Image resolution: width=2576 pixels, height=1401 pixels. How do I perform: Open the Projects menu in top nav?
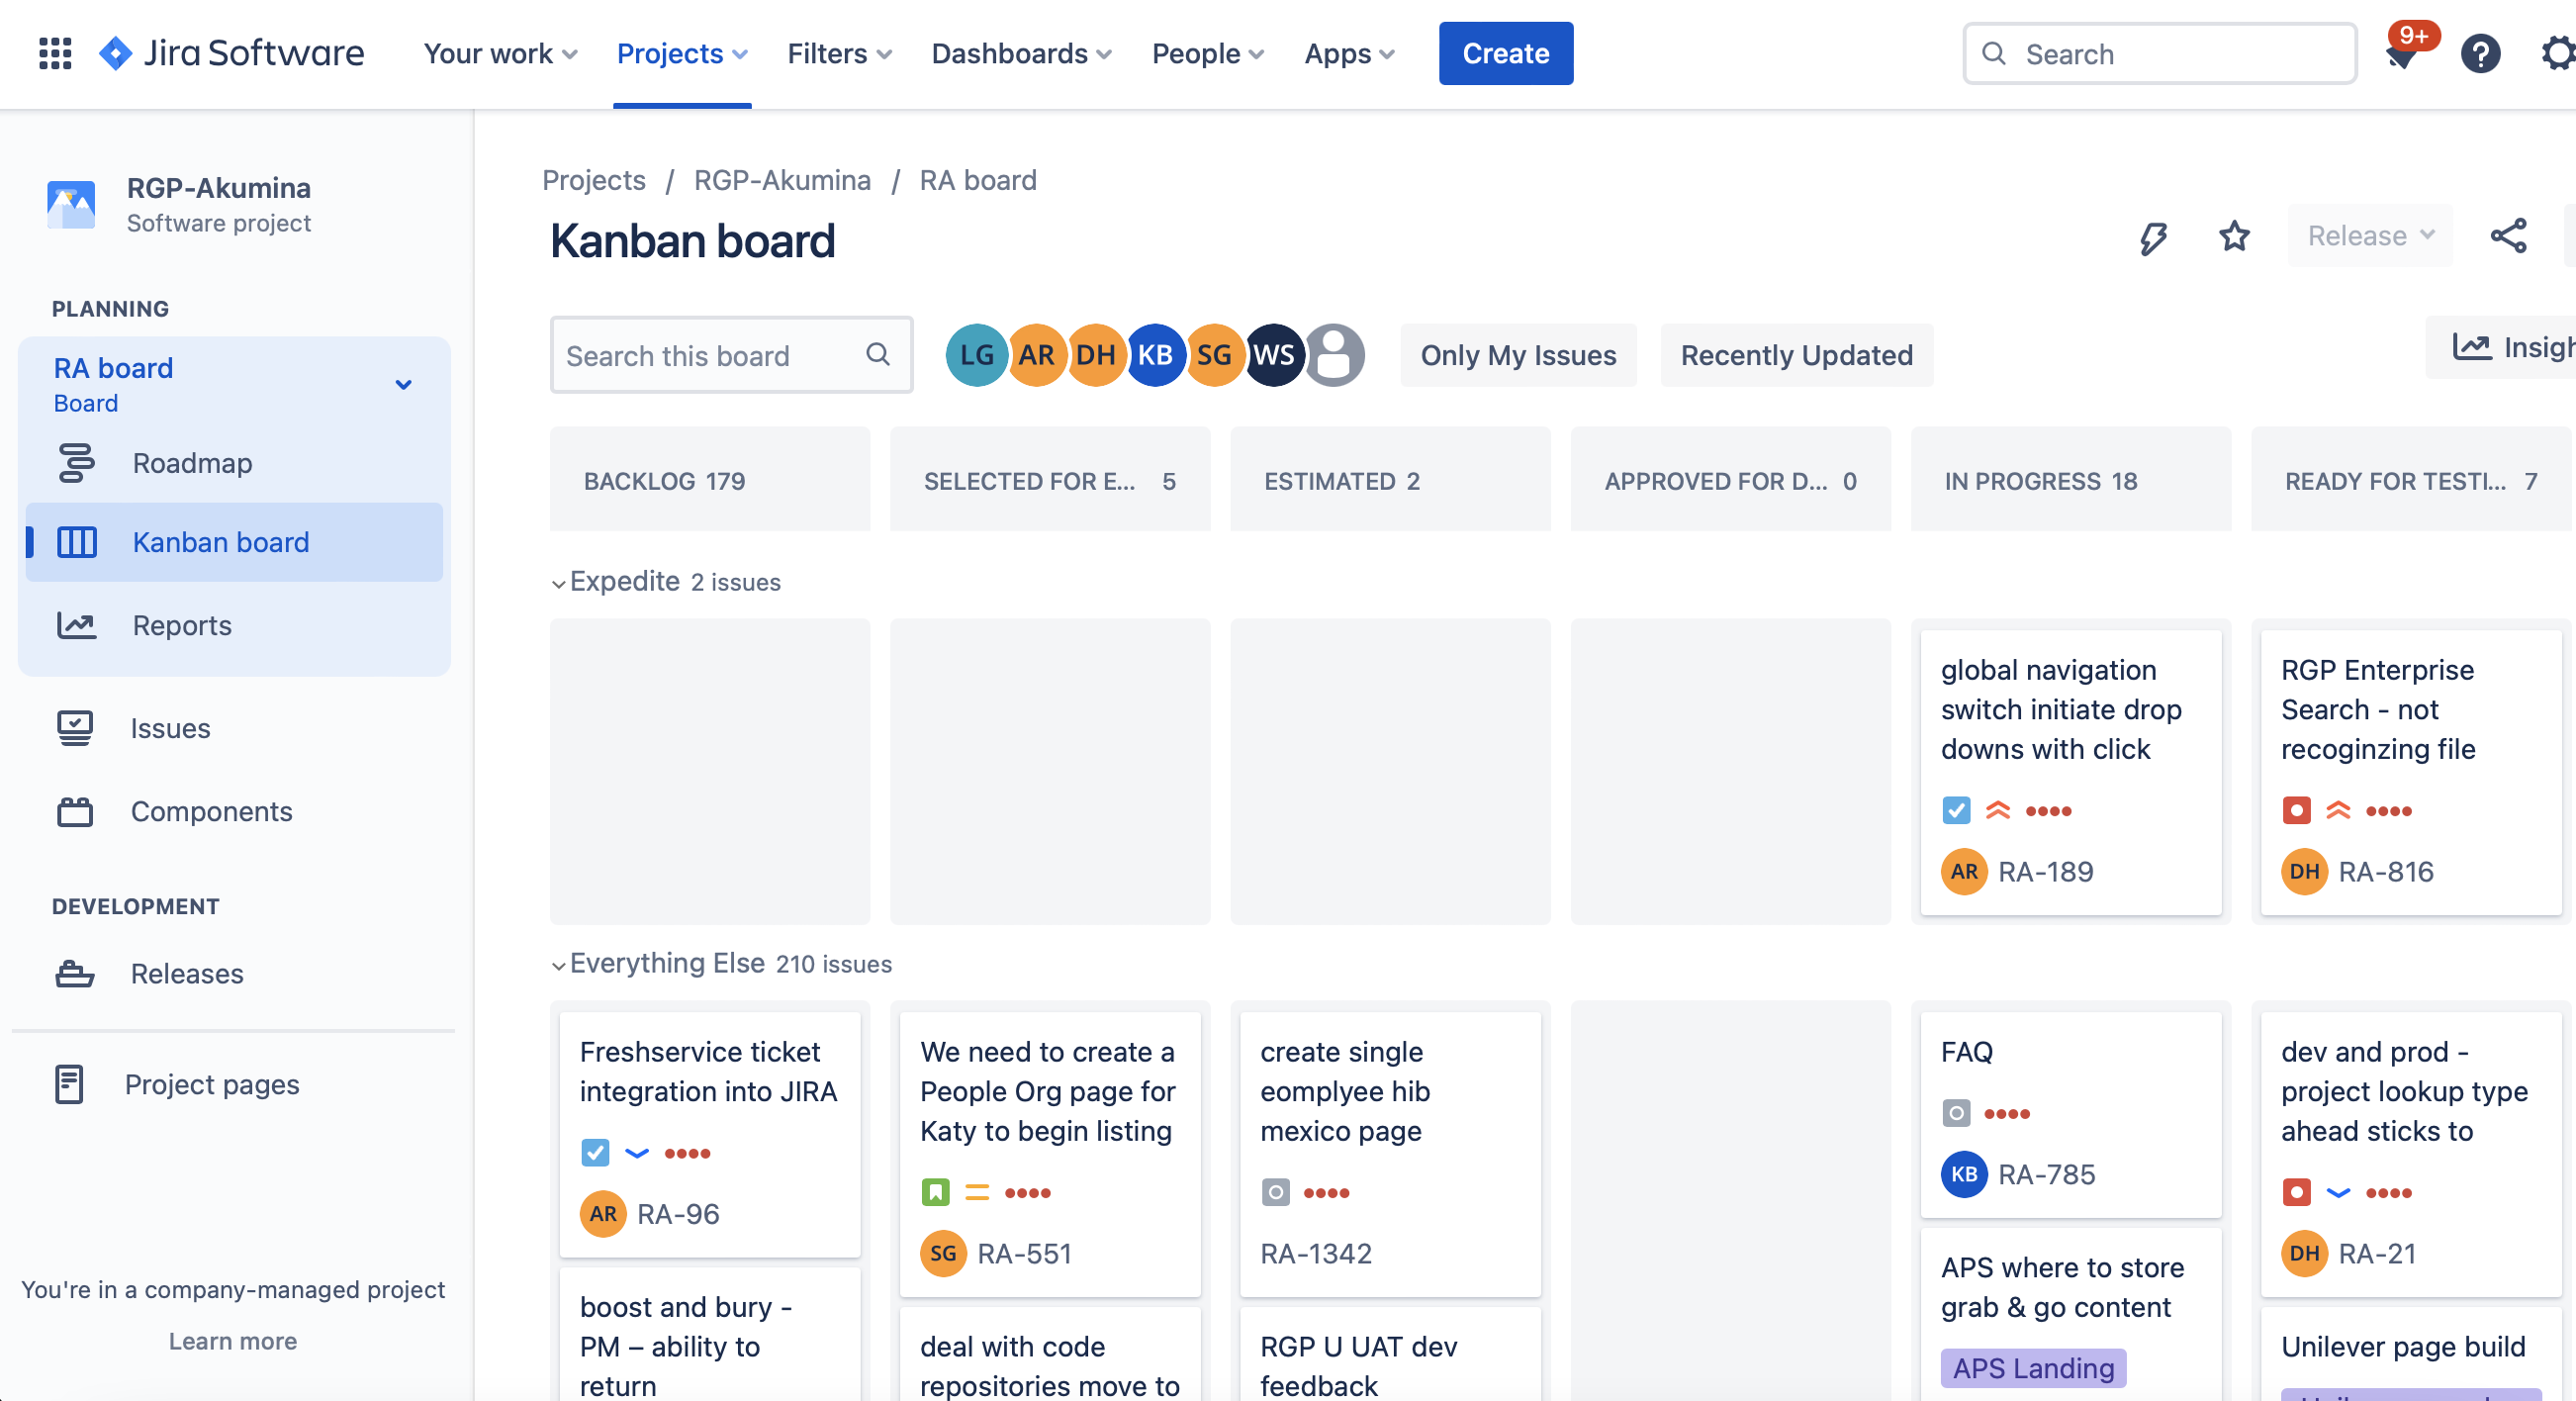[x=681, y=51]
